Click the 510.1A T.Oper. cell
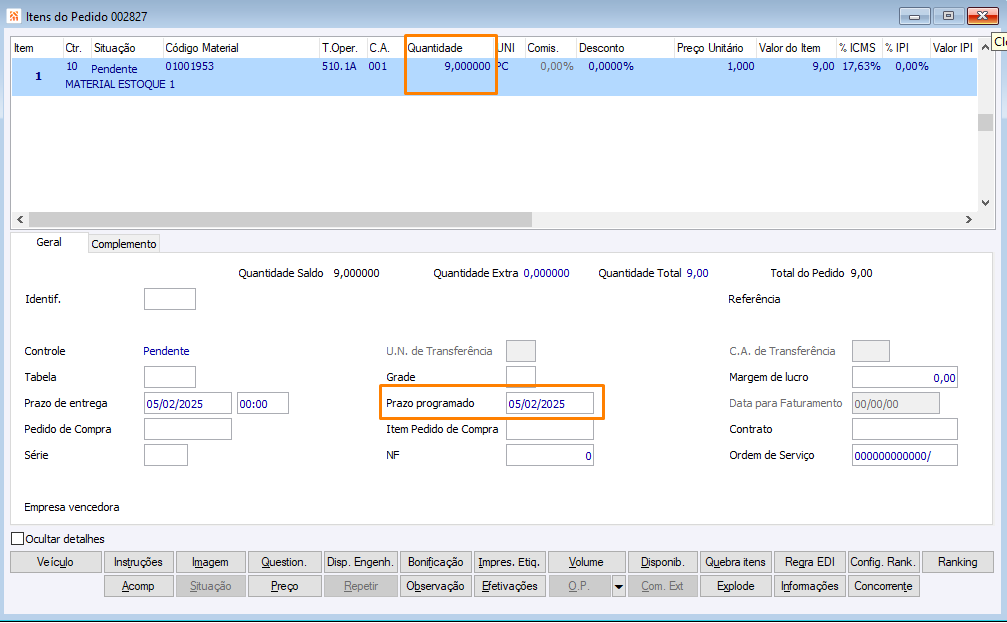 339,66
